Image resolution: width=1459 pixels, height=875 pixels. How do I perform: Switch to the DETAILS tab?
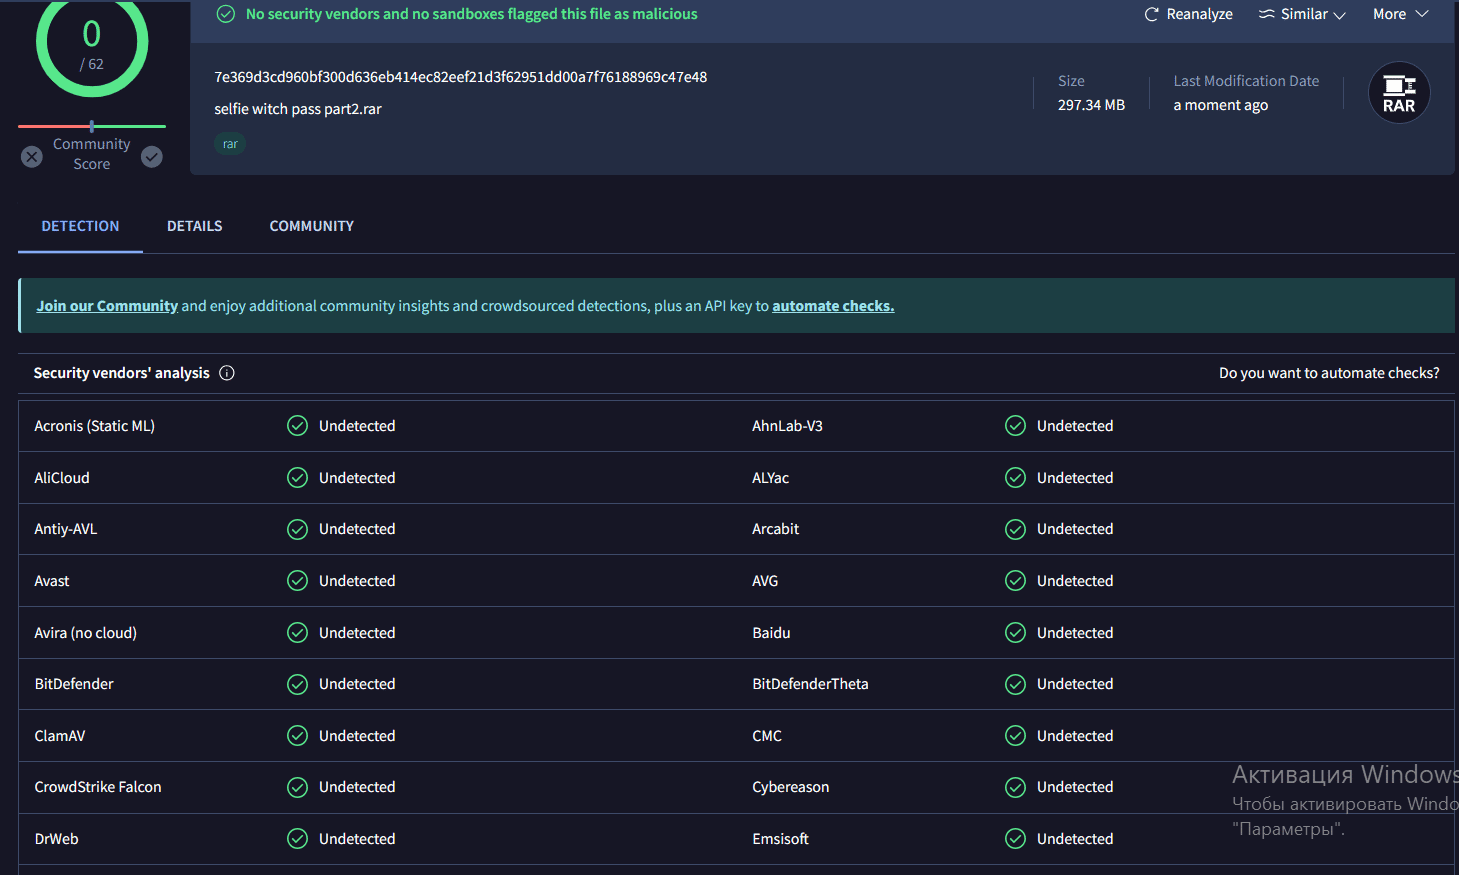(x=194, y=226)
